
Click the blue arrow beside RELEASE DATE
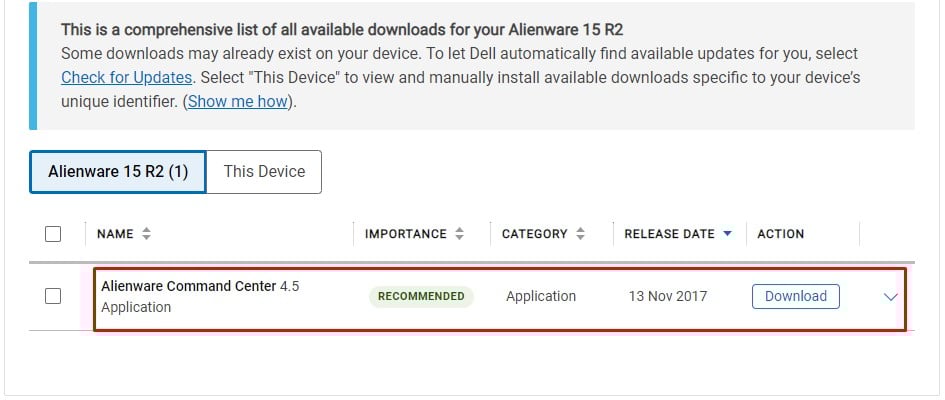[x=727, y=234]
